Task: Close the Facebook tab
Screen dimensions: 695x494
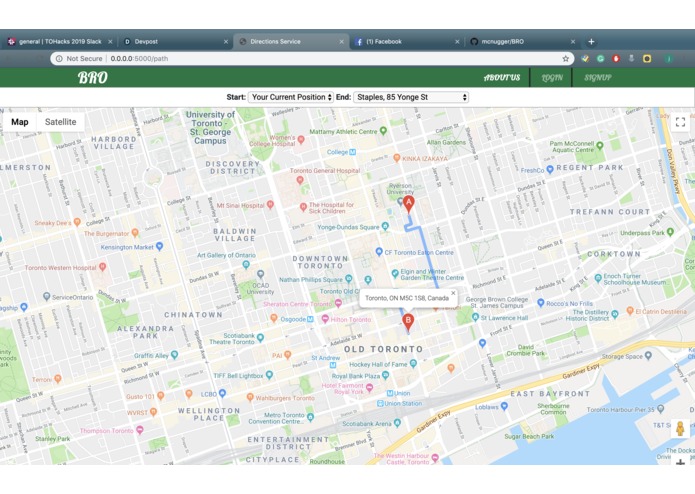Action: point(457,42)
